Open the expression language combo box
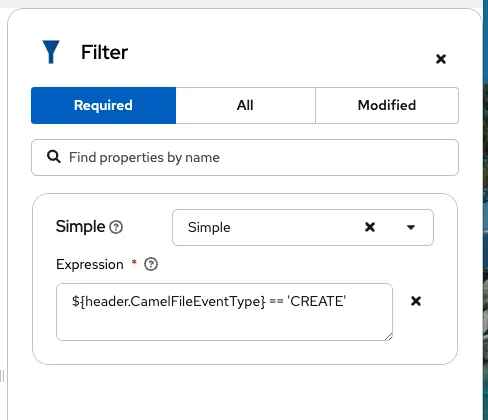 point(303,227)
